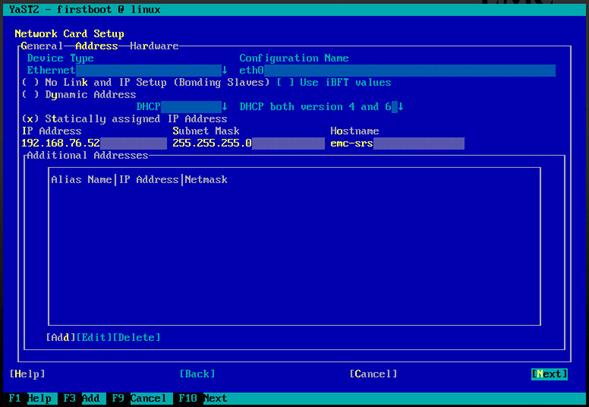
Task: Click the Cancel button
Action: [x=373, y=374]
